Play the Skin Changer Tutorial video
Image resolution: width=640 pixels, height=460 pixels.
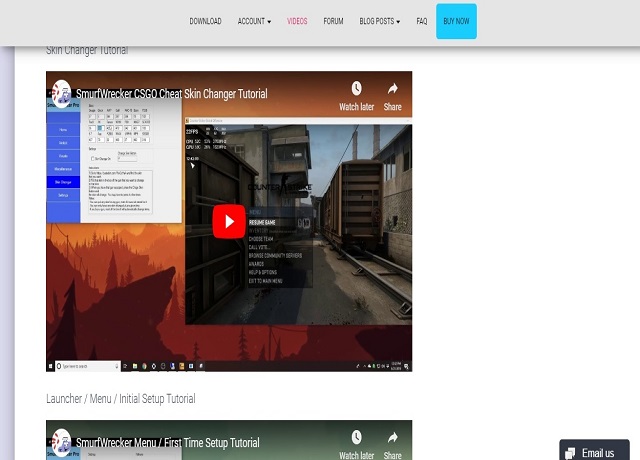[229, 221]
